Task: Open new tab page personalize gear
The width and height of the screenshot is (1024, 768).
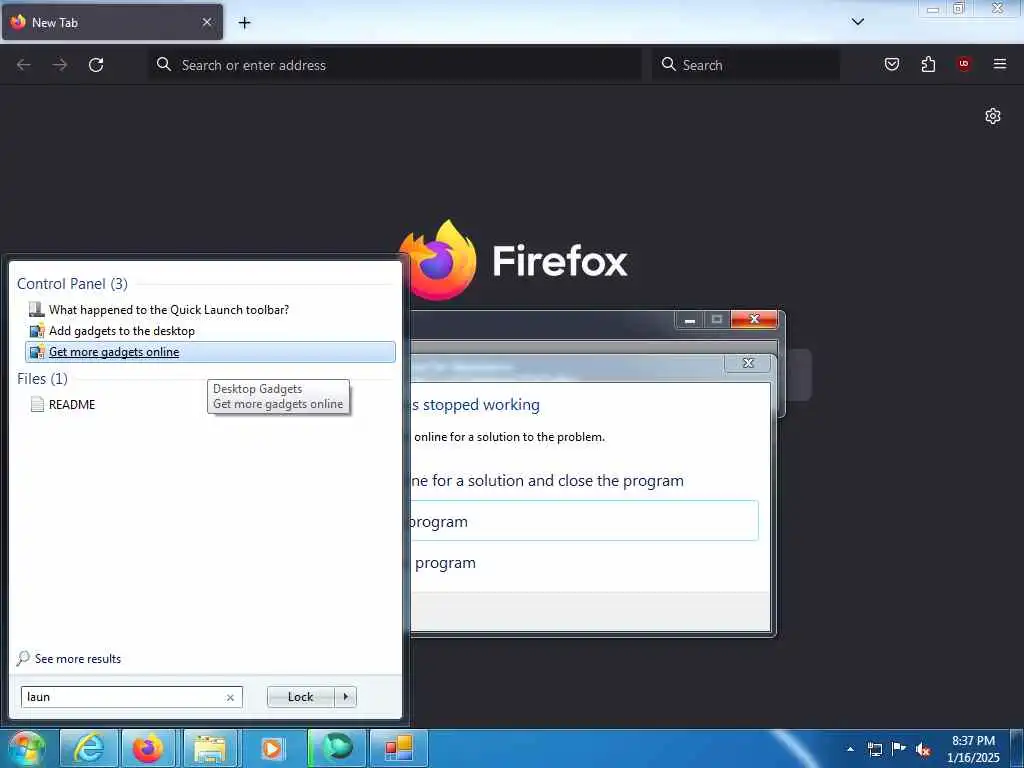Action: point(993,116)
